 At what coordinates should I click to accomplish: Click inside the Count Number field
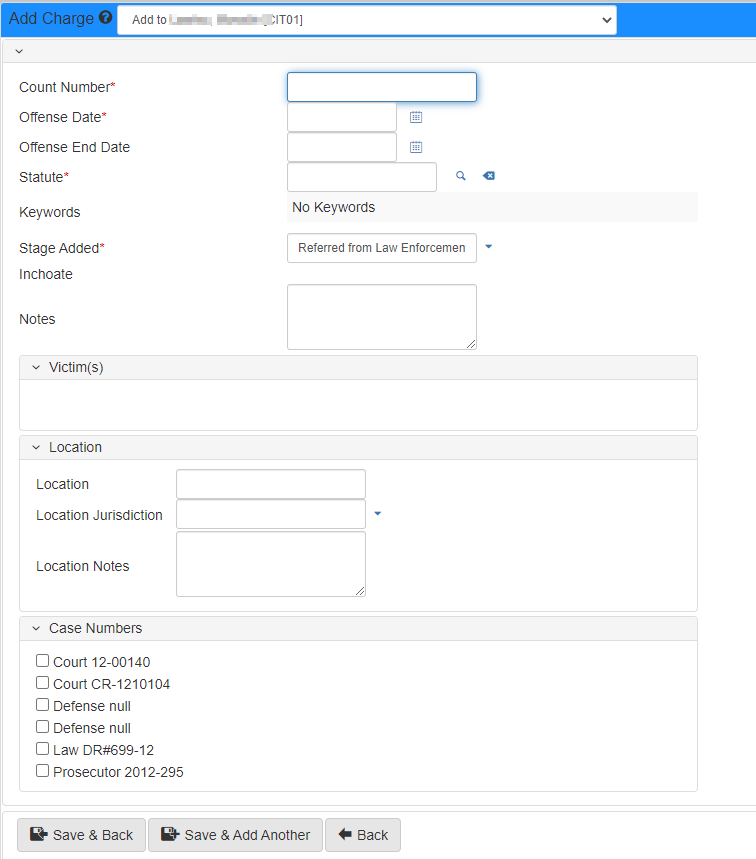pos(381,87)
